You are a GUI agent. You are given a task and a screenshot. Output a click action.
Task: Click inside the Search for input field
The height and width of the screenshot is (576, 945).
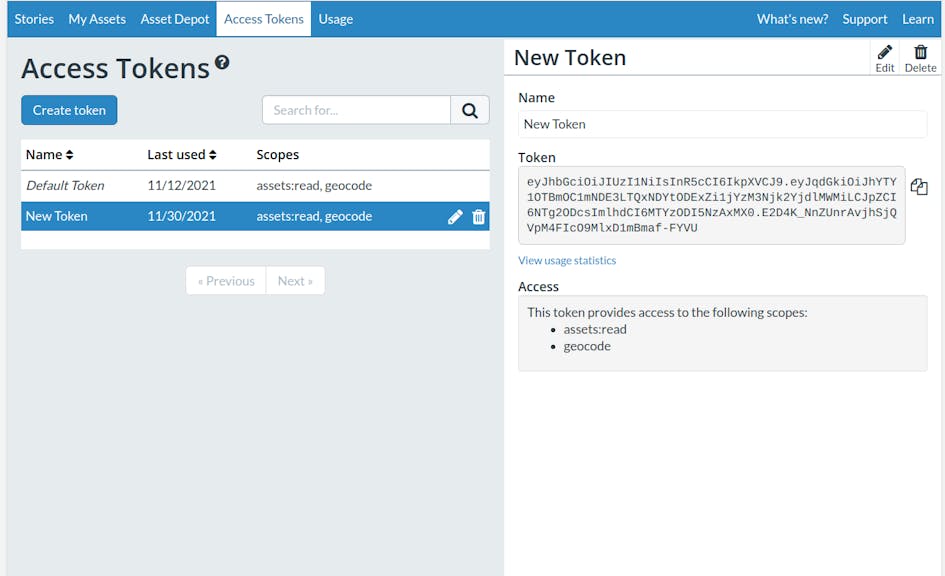point(355,110)
